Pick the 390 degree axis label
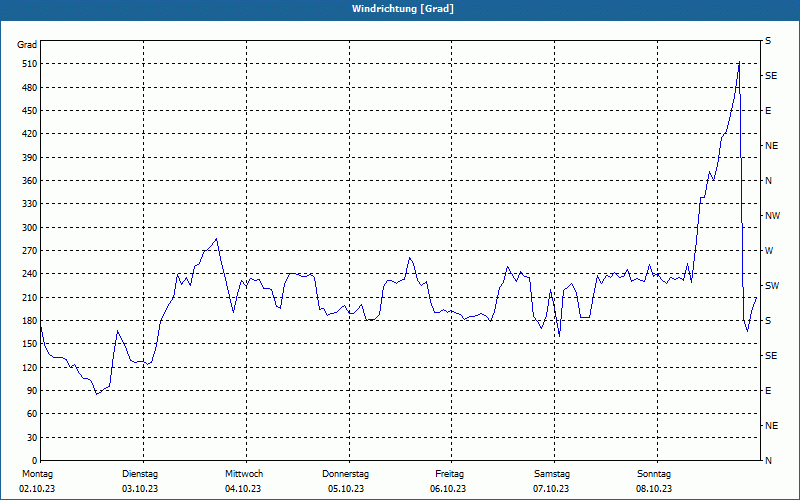Image resolution: width=800 pixels, height=500 pixels. [30, 157]
